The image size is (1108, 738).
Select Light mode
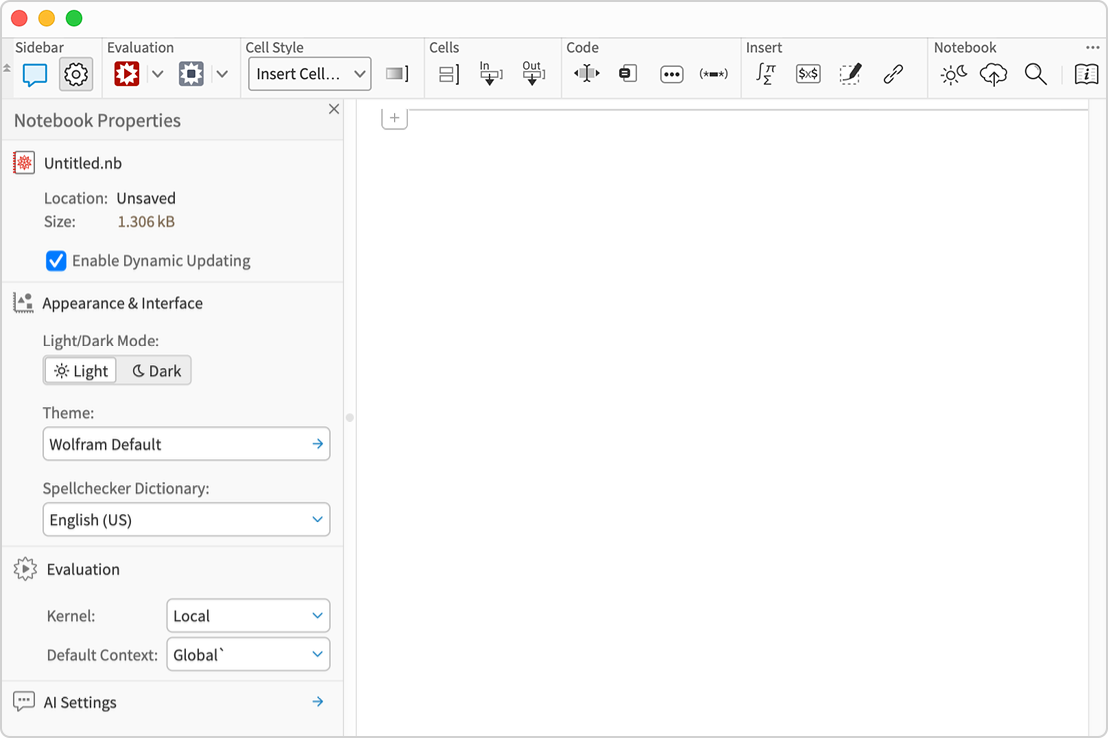[81, 371]
